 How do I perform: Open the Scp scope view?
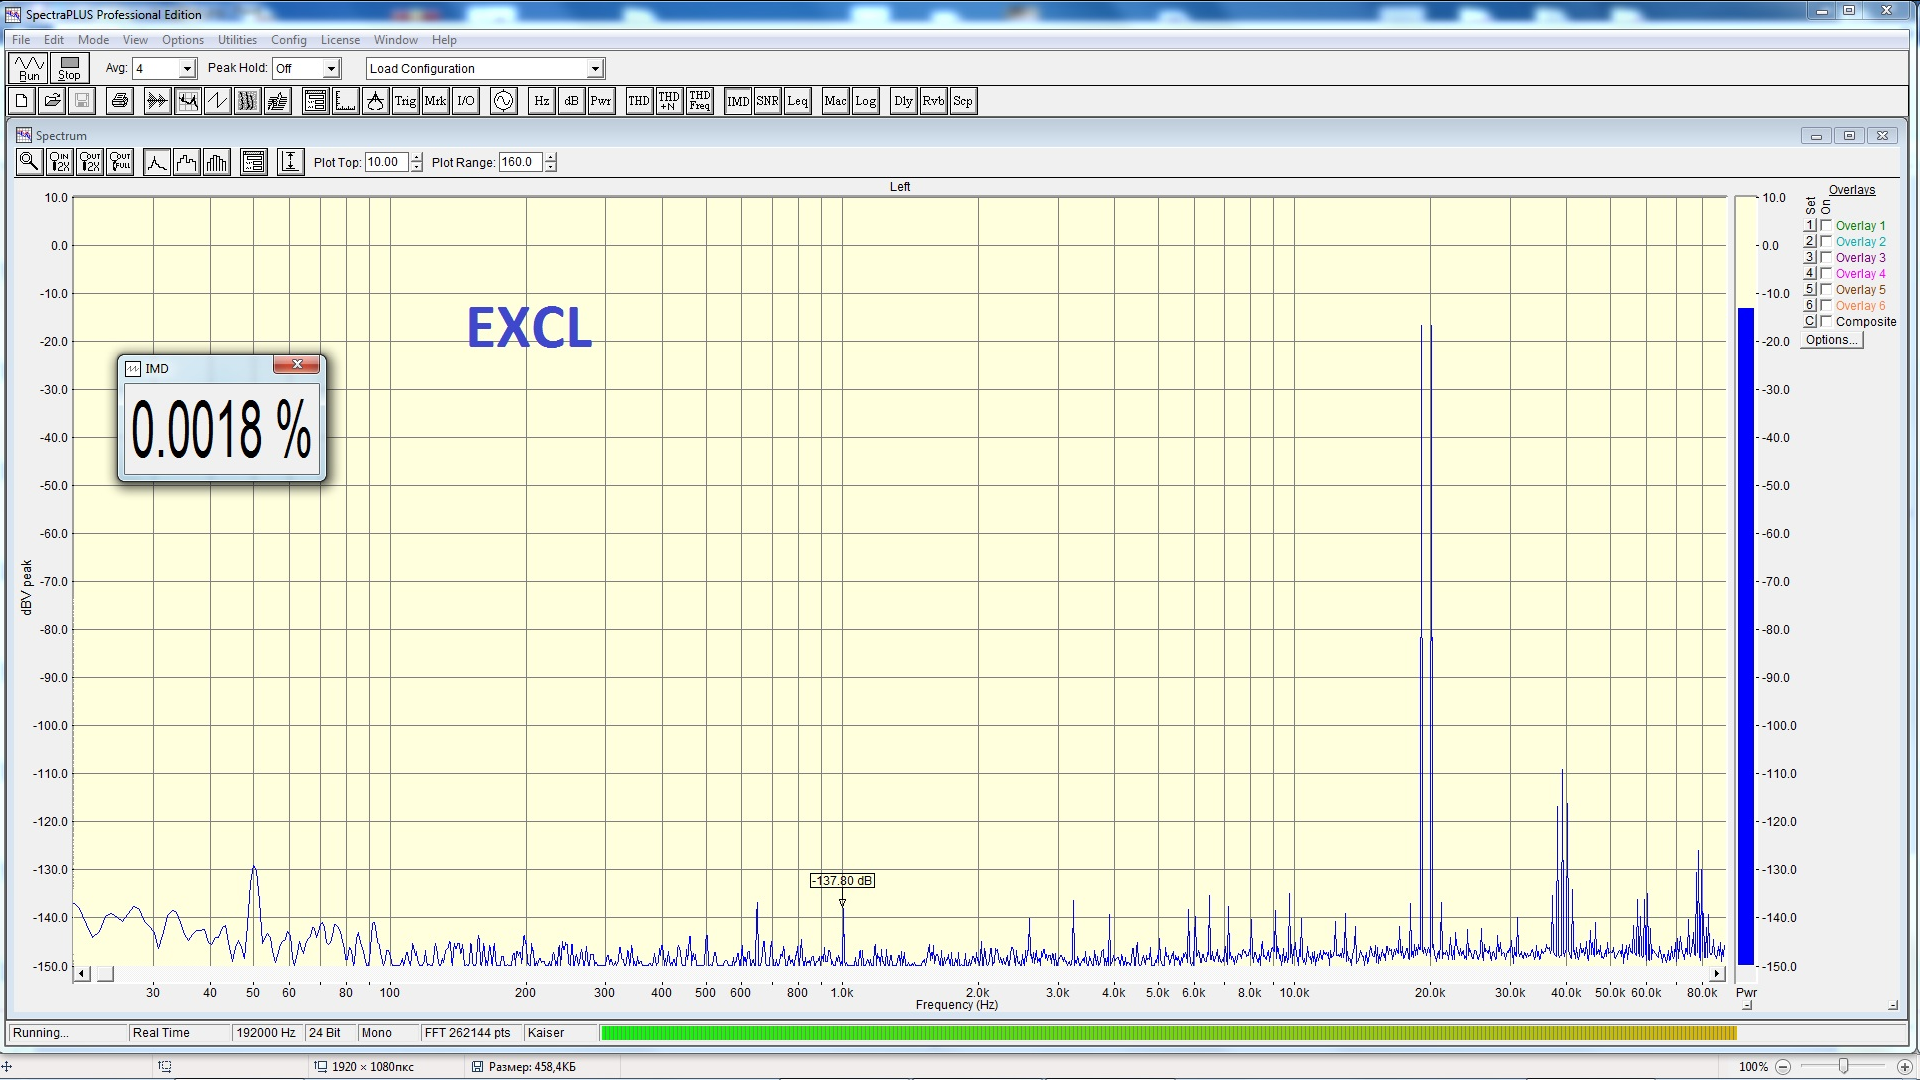(x=962, y=101)
